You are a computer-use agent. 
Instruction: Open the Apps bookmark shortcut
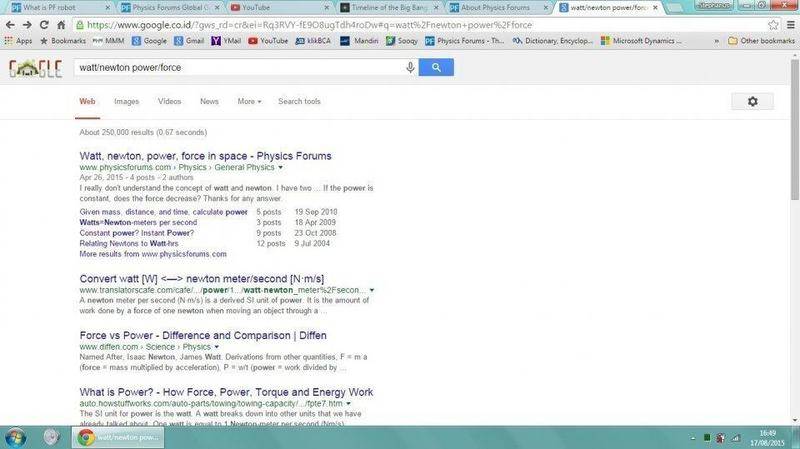point(18,41)
